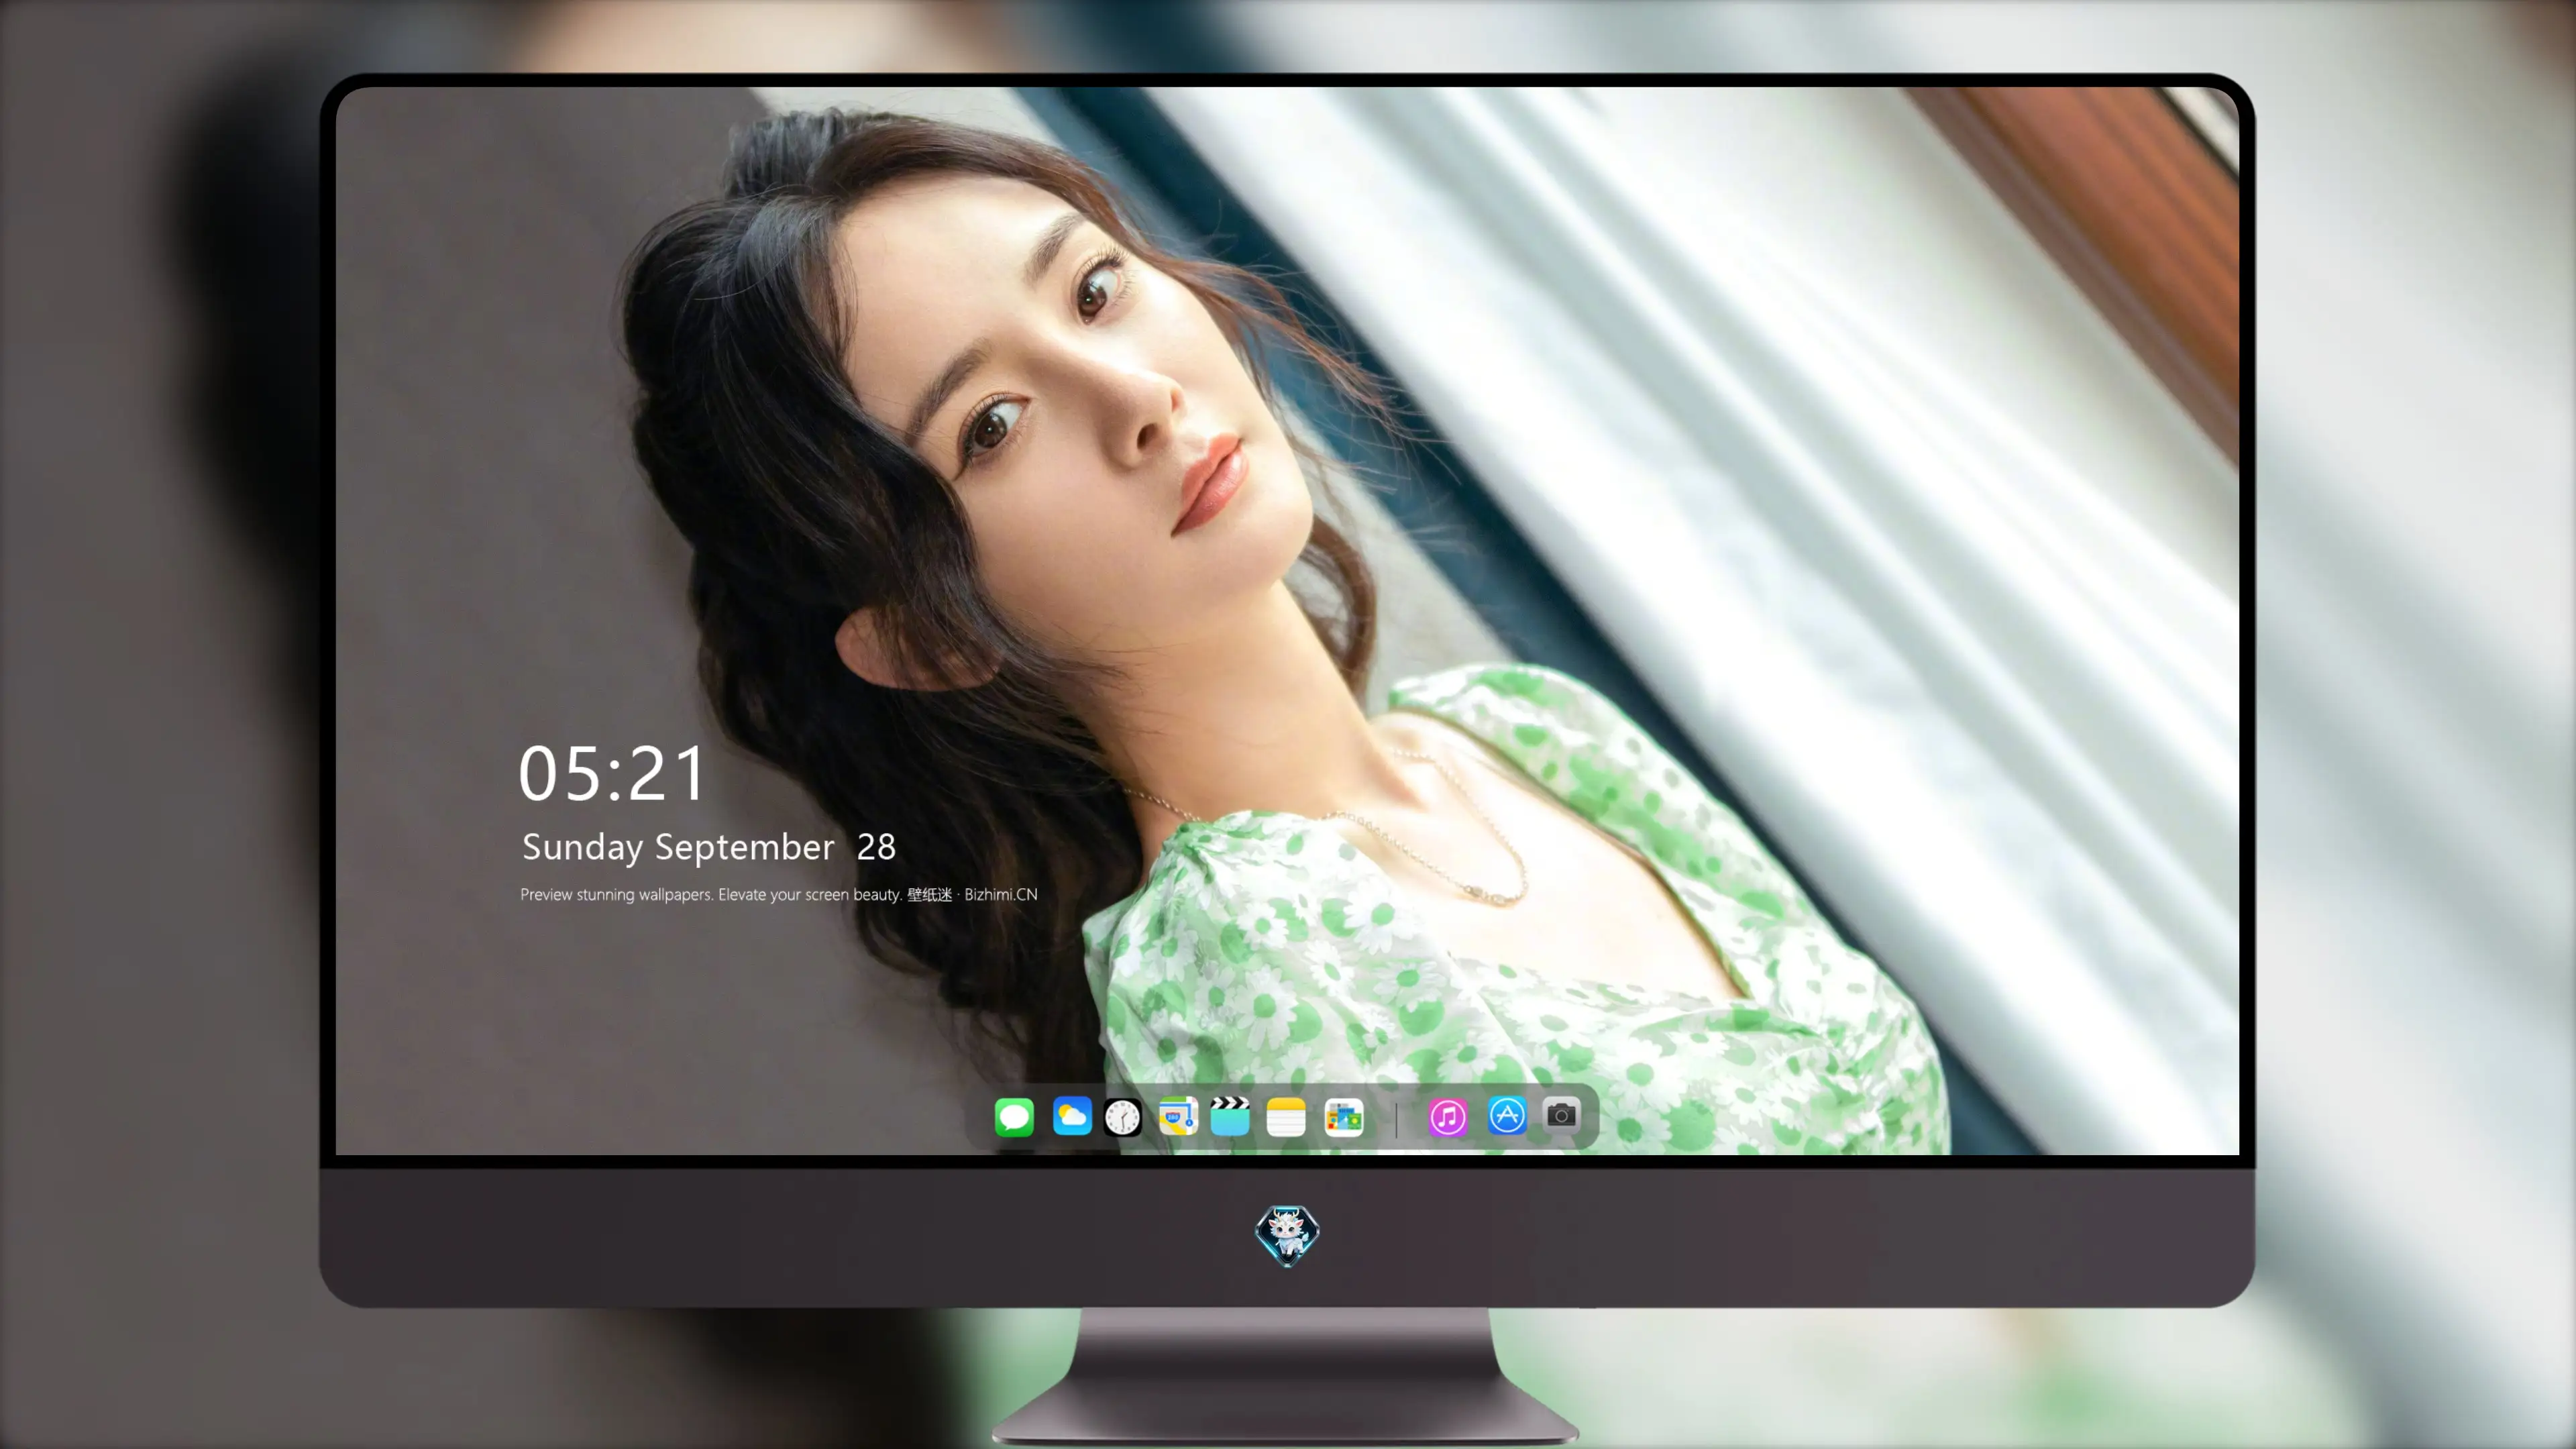Viewport: 2576px width, 1449px height.
Task: Click the date text "Sunday September 28"
Action: point(709,847)
